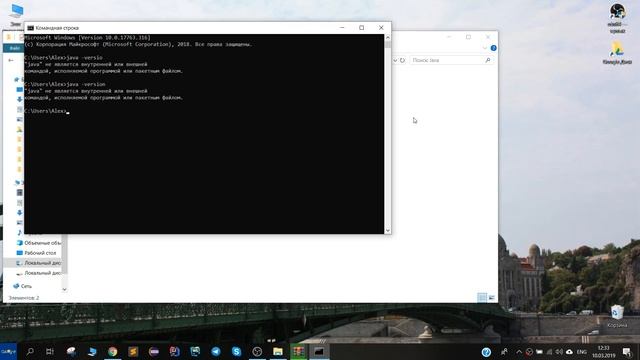Switch to File Explorer taskbar icon
This screenshot has width=640, height=360.
(278, 351)
